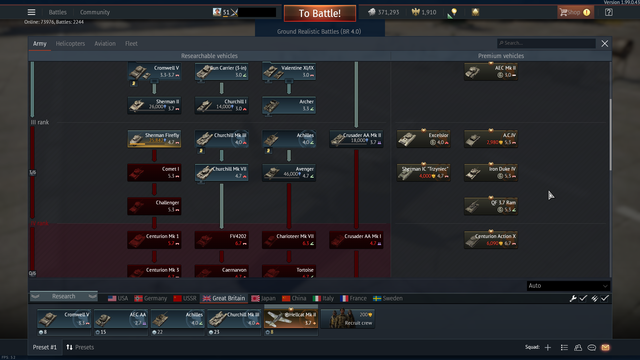Open the Shop cart button
Image resolution: width=640 pixels, height=360 pixels.
pos(575,12)
